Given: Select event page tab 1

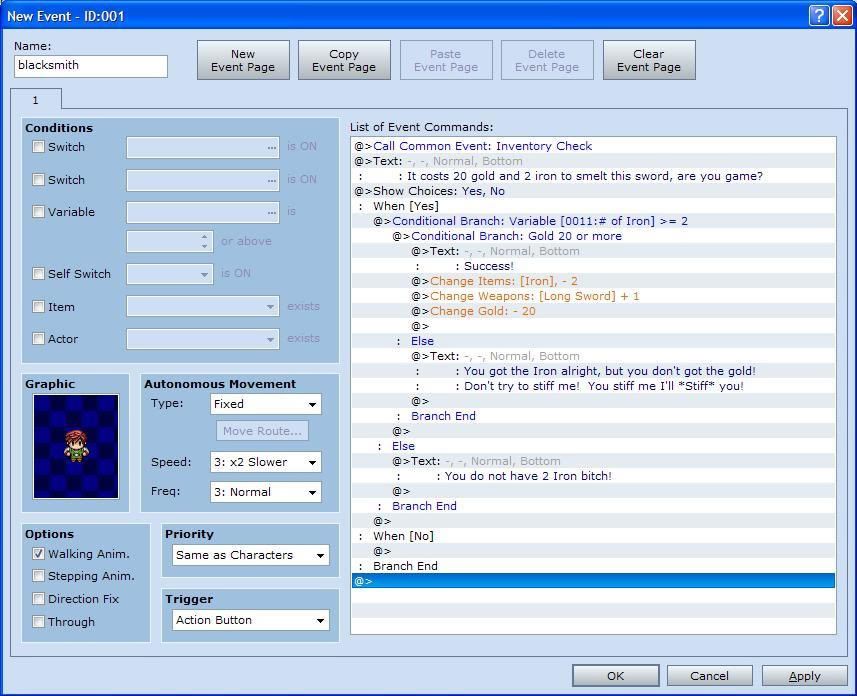Looking at the screenshot, I should tap(36, 100).
